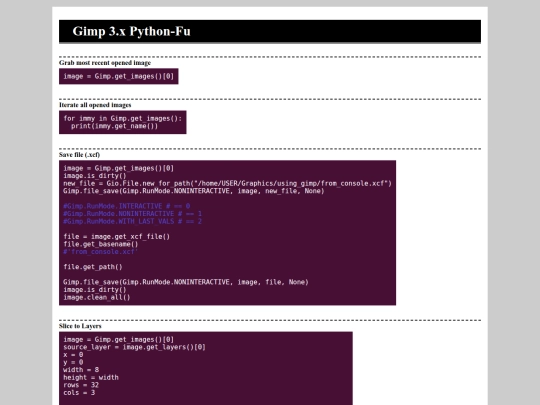This screenshot has width=540, height=405.
Task: Click first Gimp.file_save line with new_file
Action: pyautogui.click(x=194, y=191)
